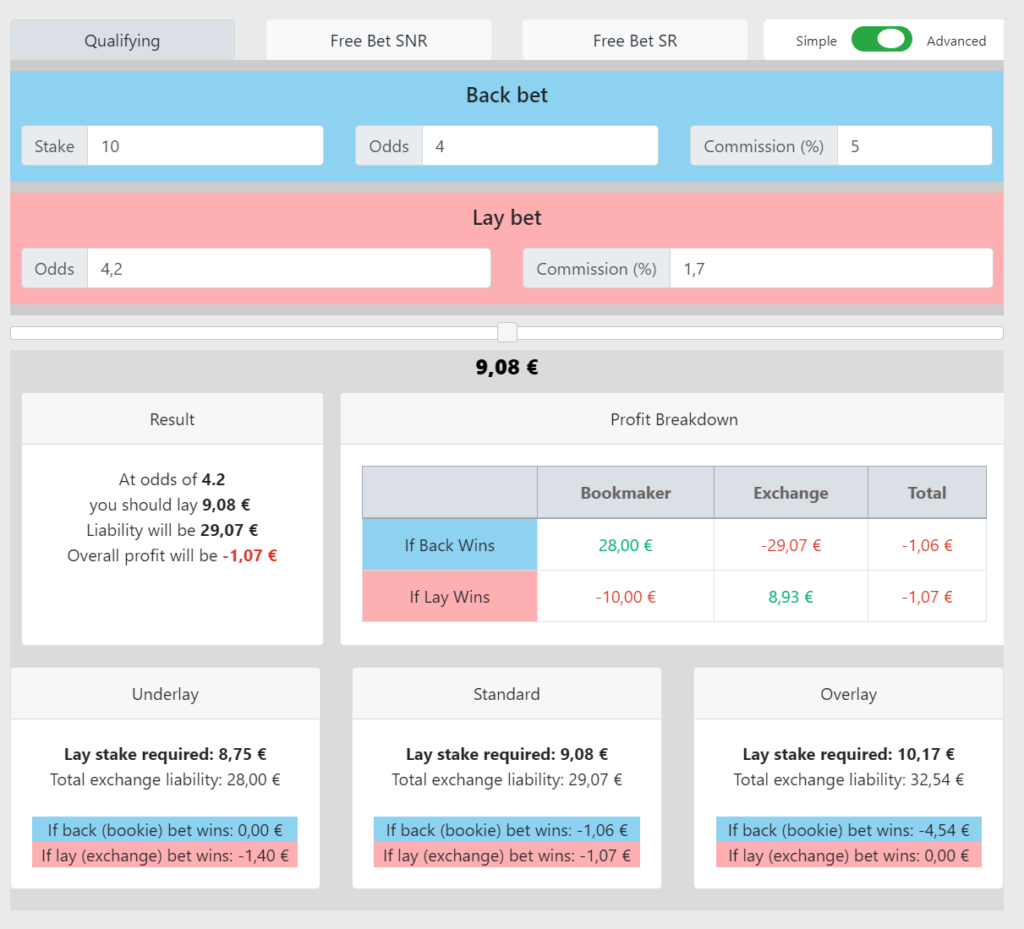Image resolution: width=1024 pixels, height=929 pixels.
Task: Click the Advanced label on the mode switch
Action: 956,41
